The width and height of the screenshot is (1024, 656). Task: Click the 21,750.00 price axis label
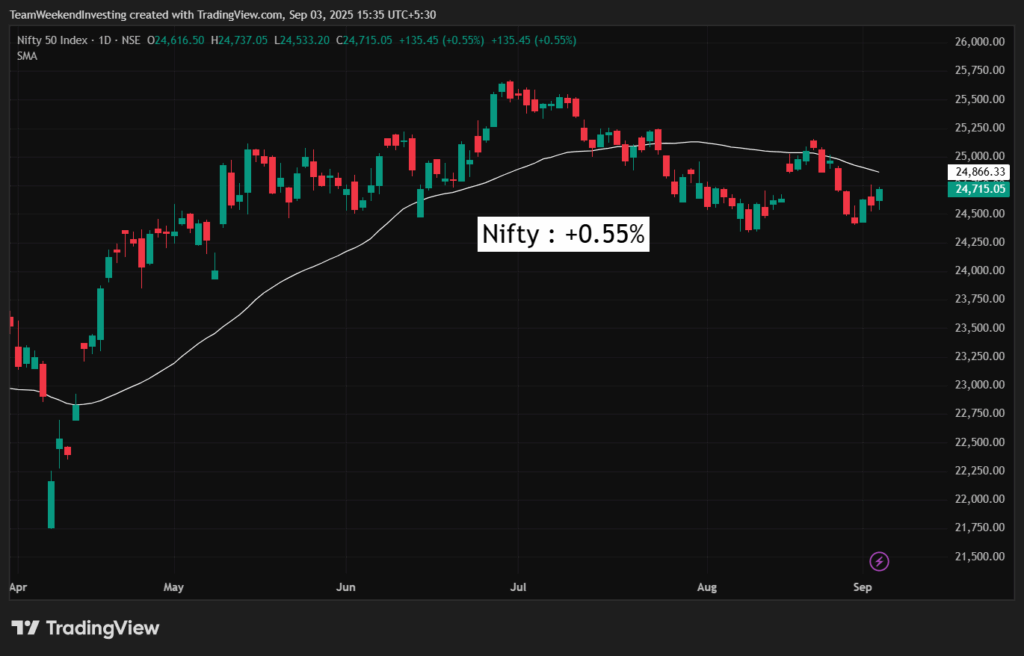click(x=980, y=527)
